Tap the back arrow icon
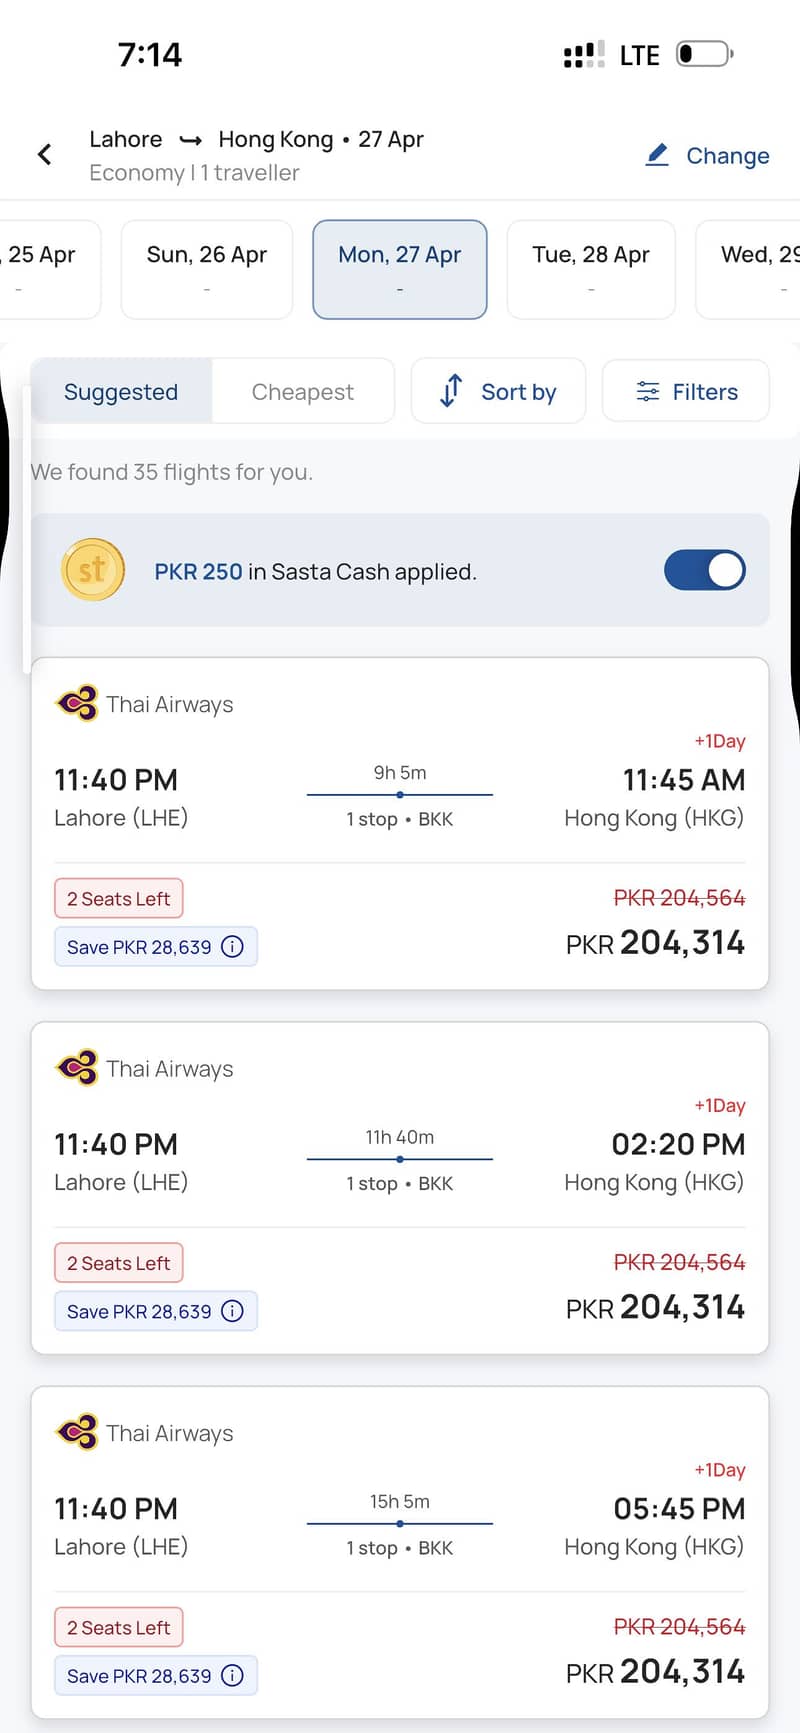Screen dimensions: 800x1733 click(44, 154)
